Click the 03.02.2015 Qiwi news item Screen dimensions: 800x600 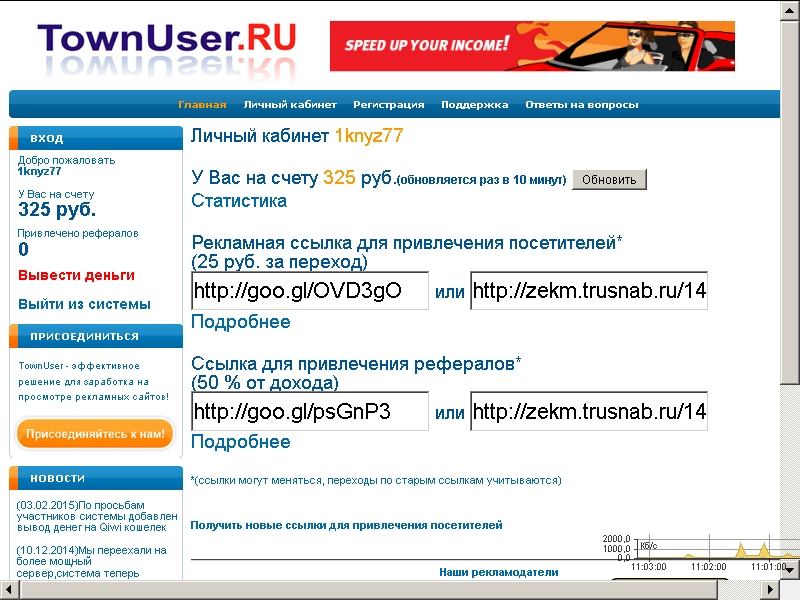pyautogui.click(x=97, y=516)
